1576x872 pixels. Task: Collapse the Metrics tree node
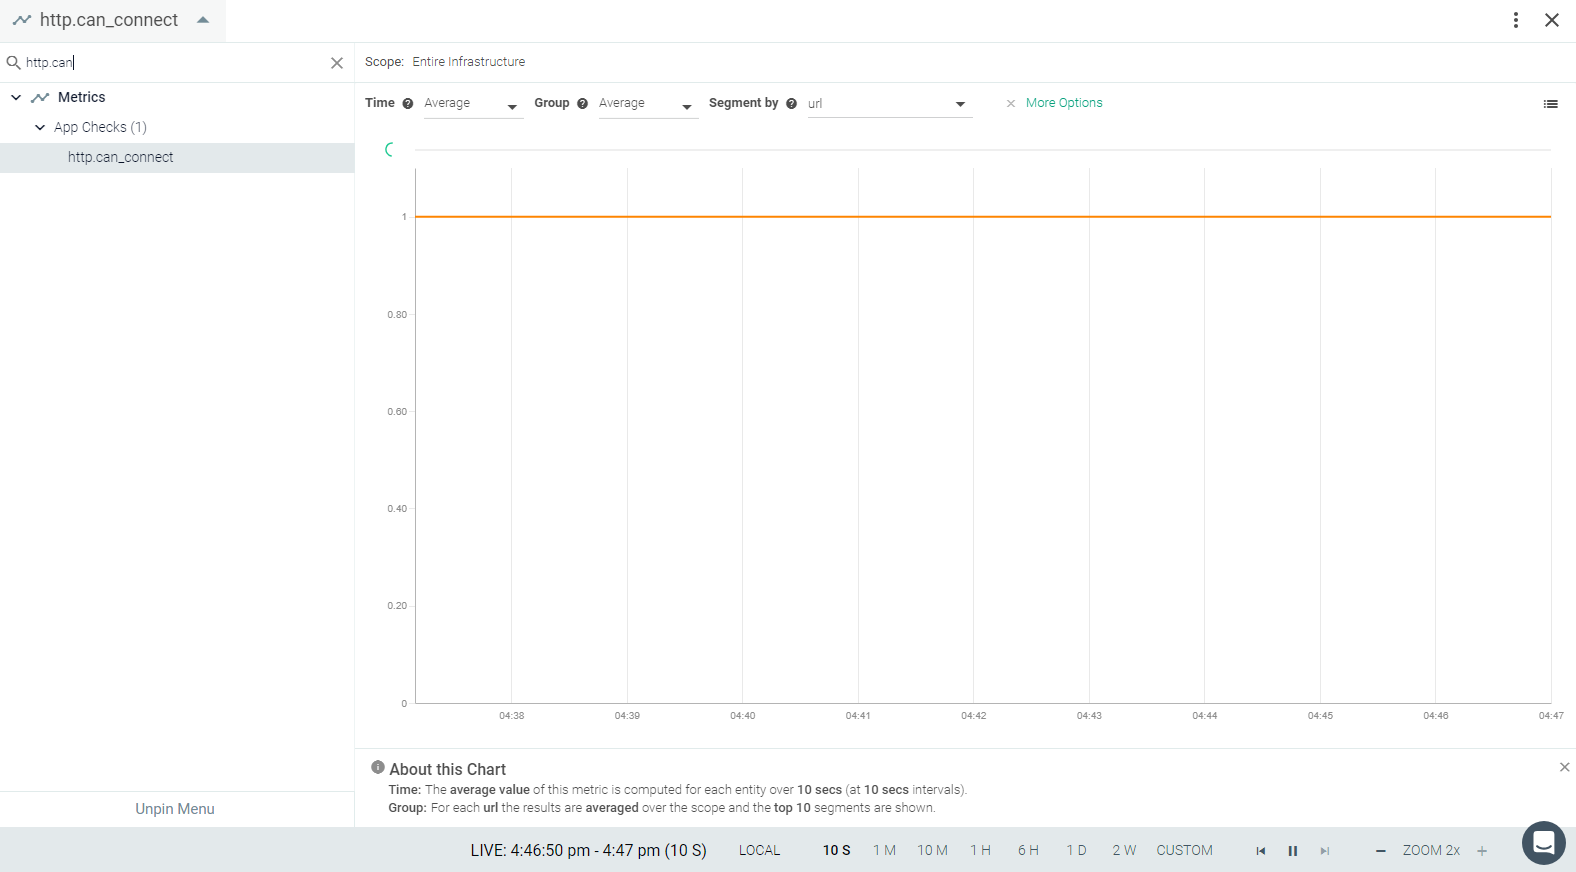coord(16,97)
